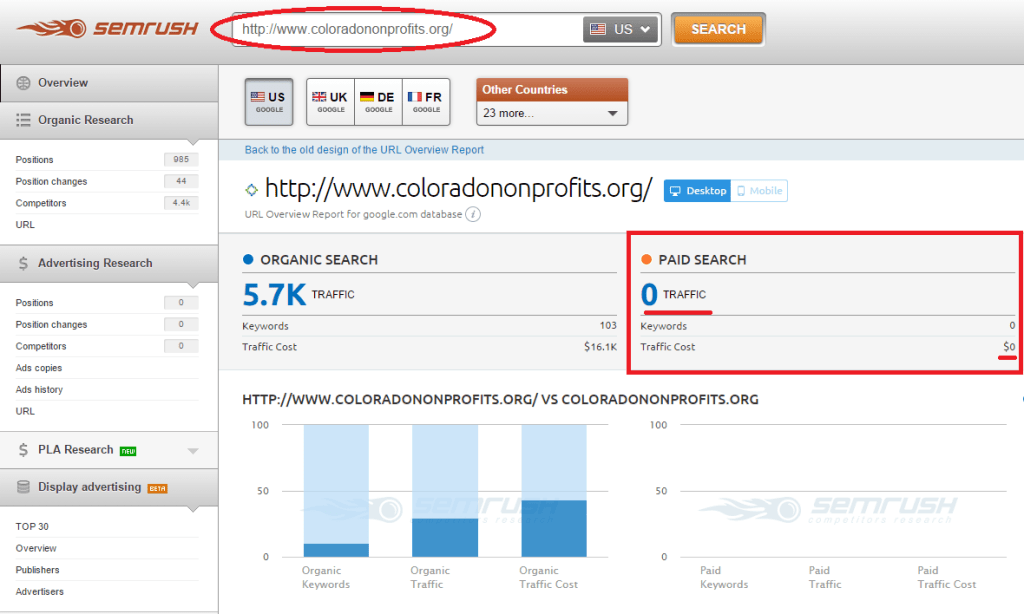Viewport: 1024px width, 614px height.
Task: Open the Publishers report
Action: pos(38,570)
